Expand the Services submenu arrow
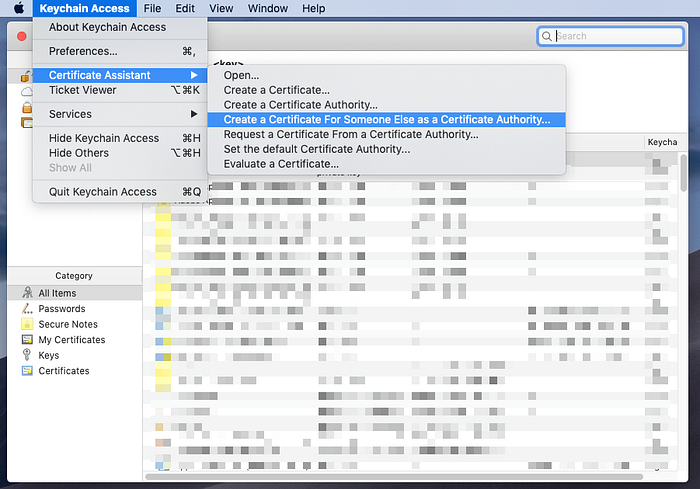The height and width of the screenshot is (489, 700). 194,114
